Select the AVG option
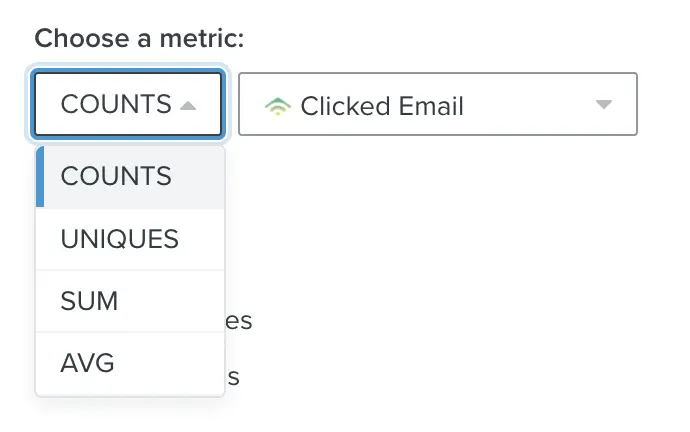Viewport: 690px width, 432px height. point(130,364)
